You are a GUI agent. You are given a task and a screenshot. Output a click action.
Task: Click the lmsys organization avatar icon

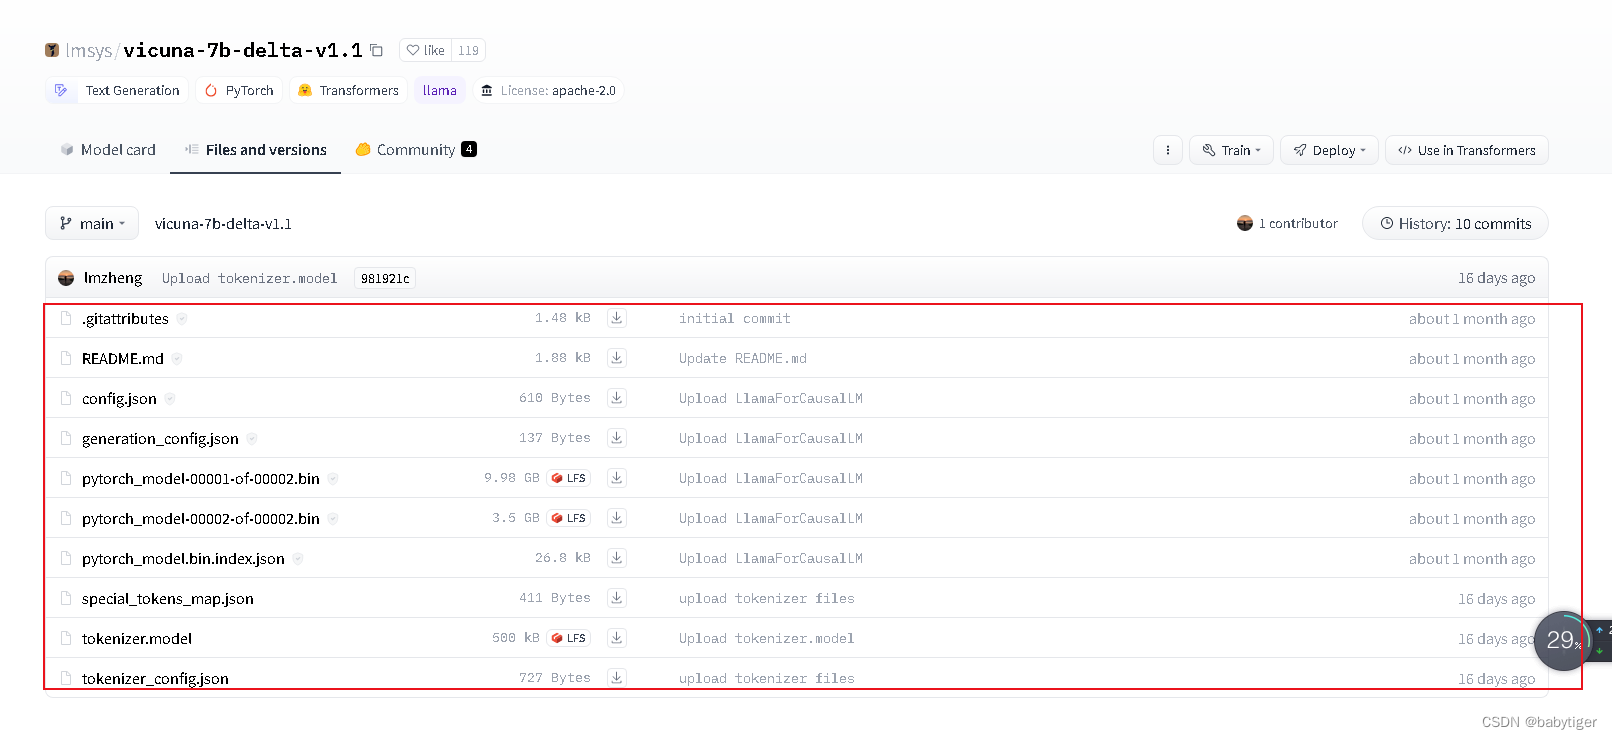[x=52, y=50]
